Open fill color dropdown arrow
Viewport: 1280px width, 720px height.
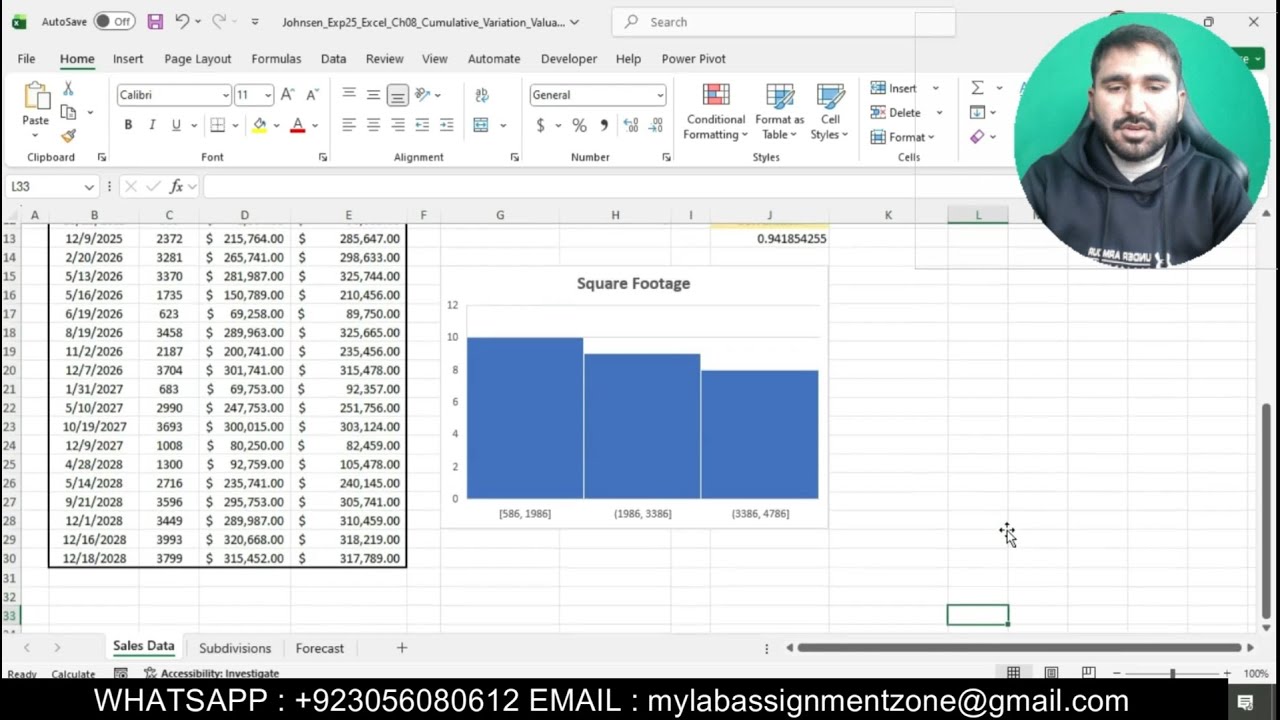[x=276, y=125]
